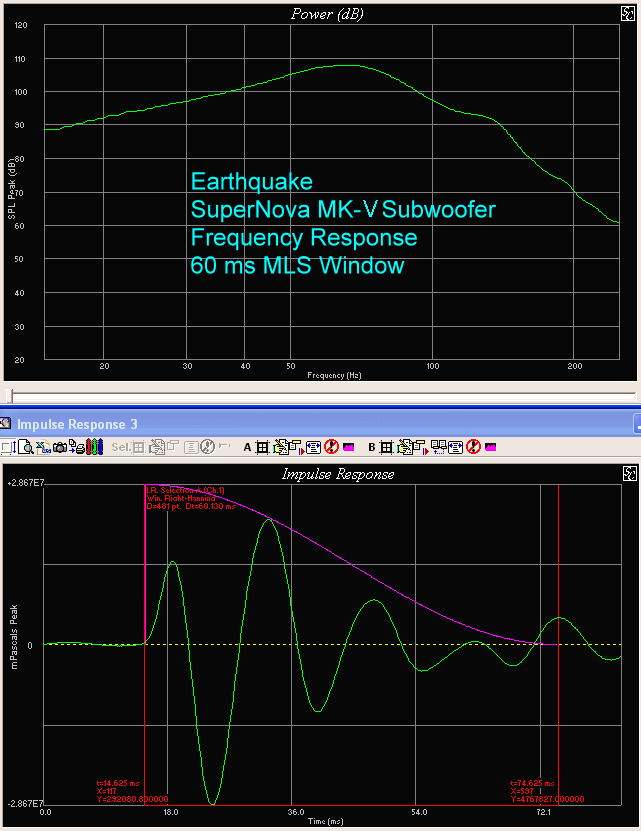Click the '+2.867E7' amplitude axis value
This screenshot has width=641, height=831.
click(x=25, y=483)
